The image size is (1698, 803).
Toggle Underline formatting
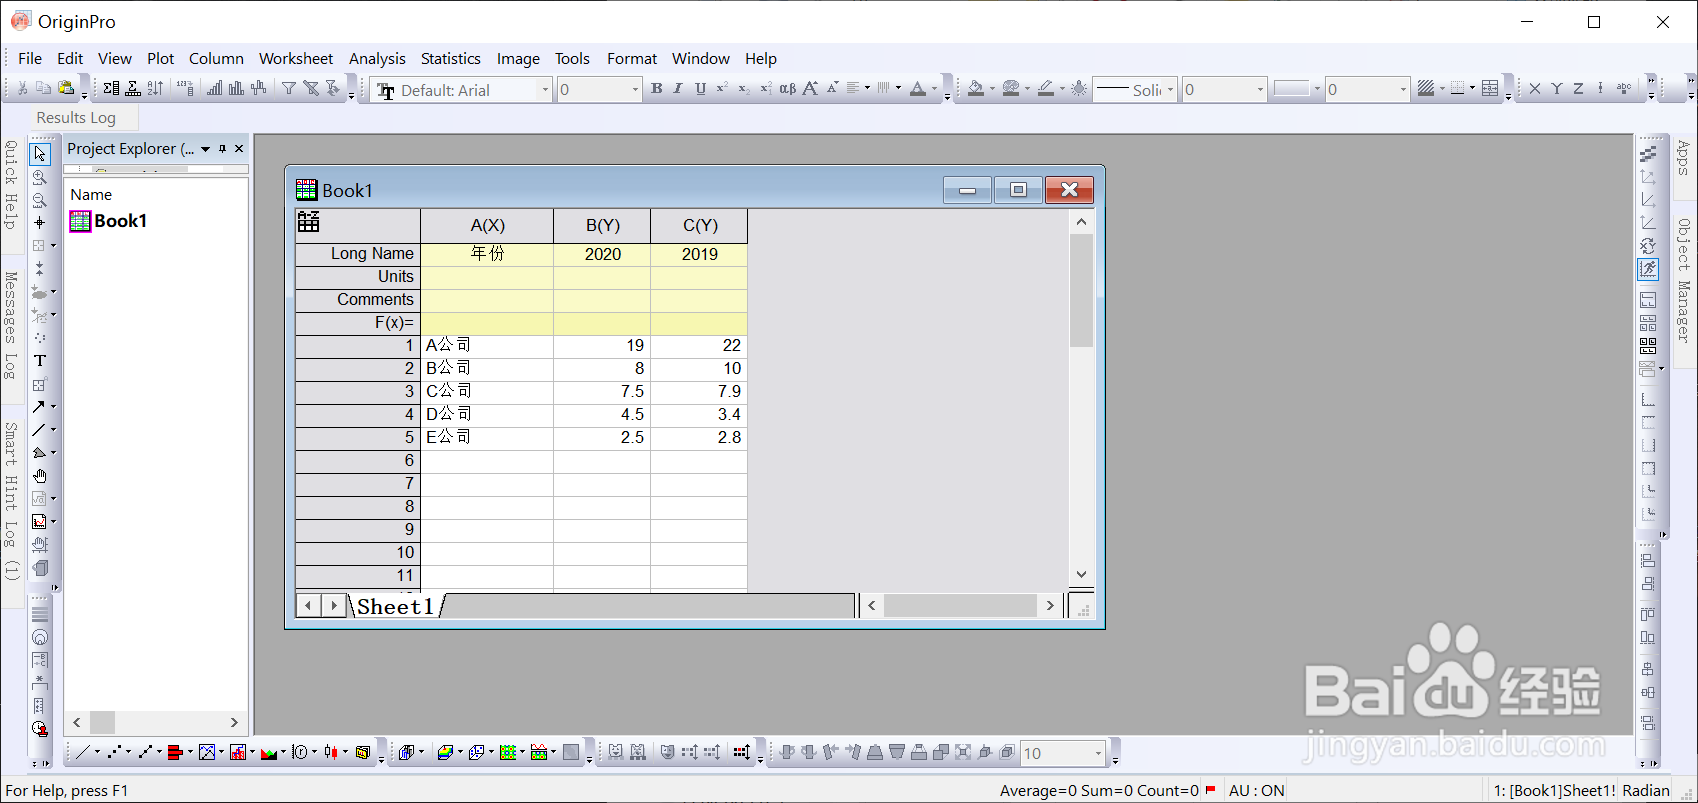pyautogui.click(x=700, y=89)
